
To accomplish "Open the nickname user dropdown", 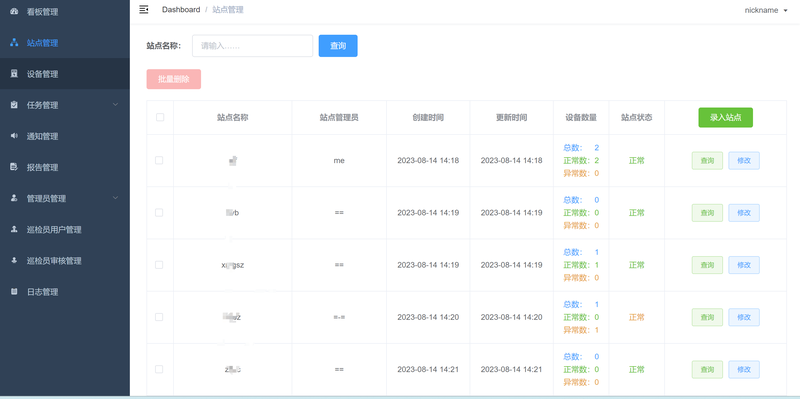I will [766, 10].
